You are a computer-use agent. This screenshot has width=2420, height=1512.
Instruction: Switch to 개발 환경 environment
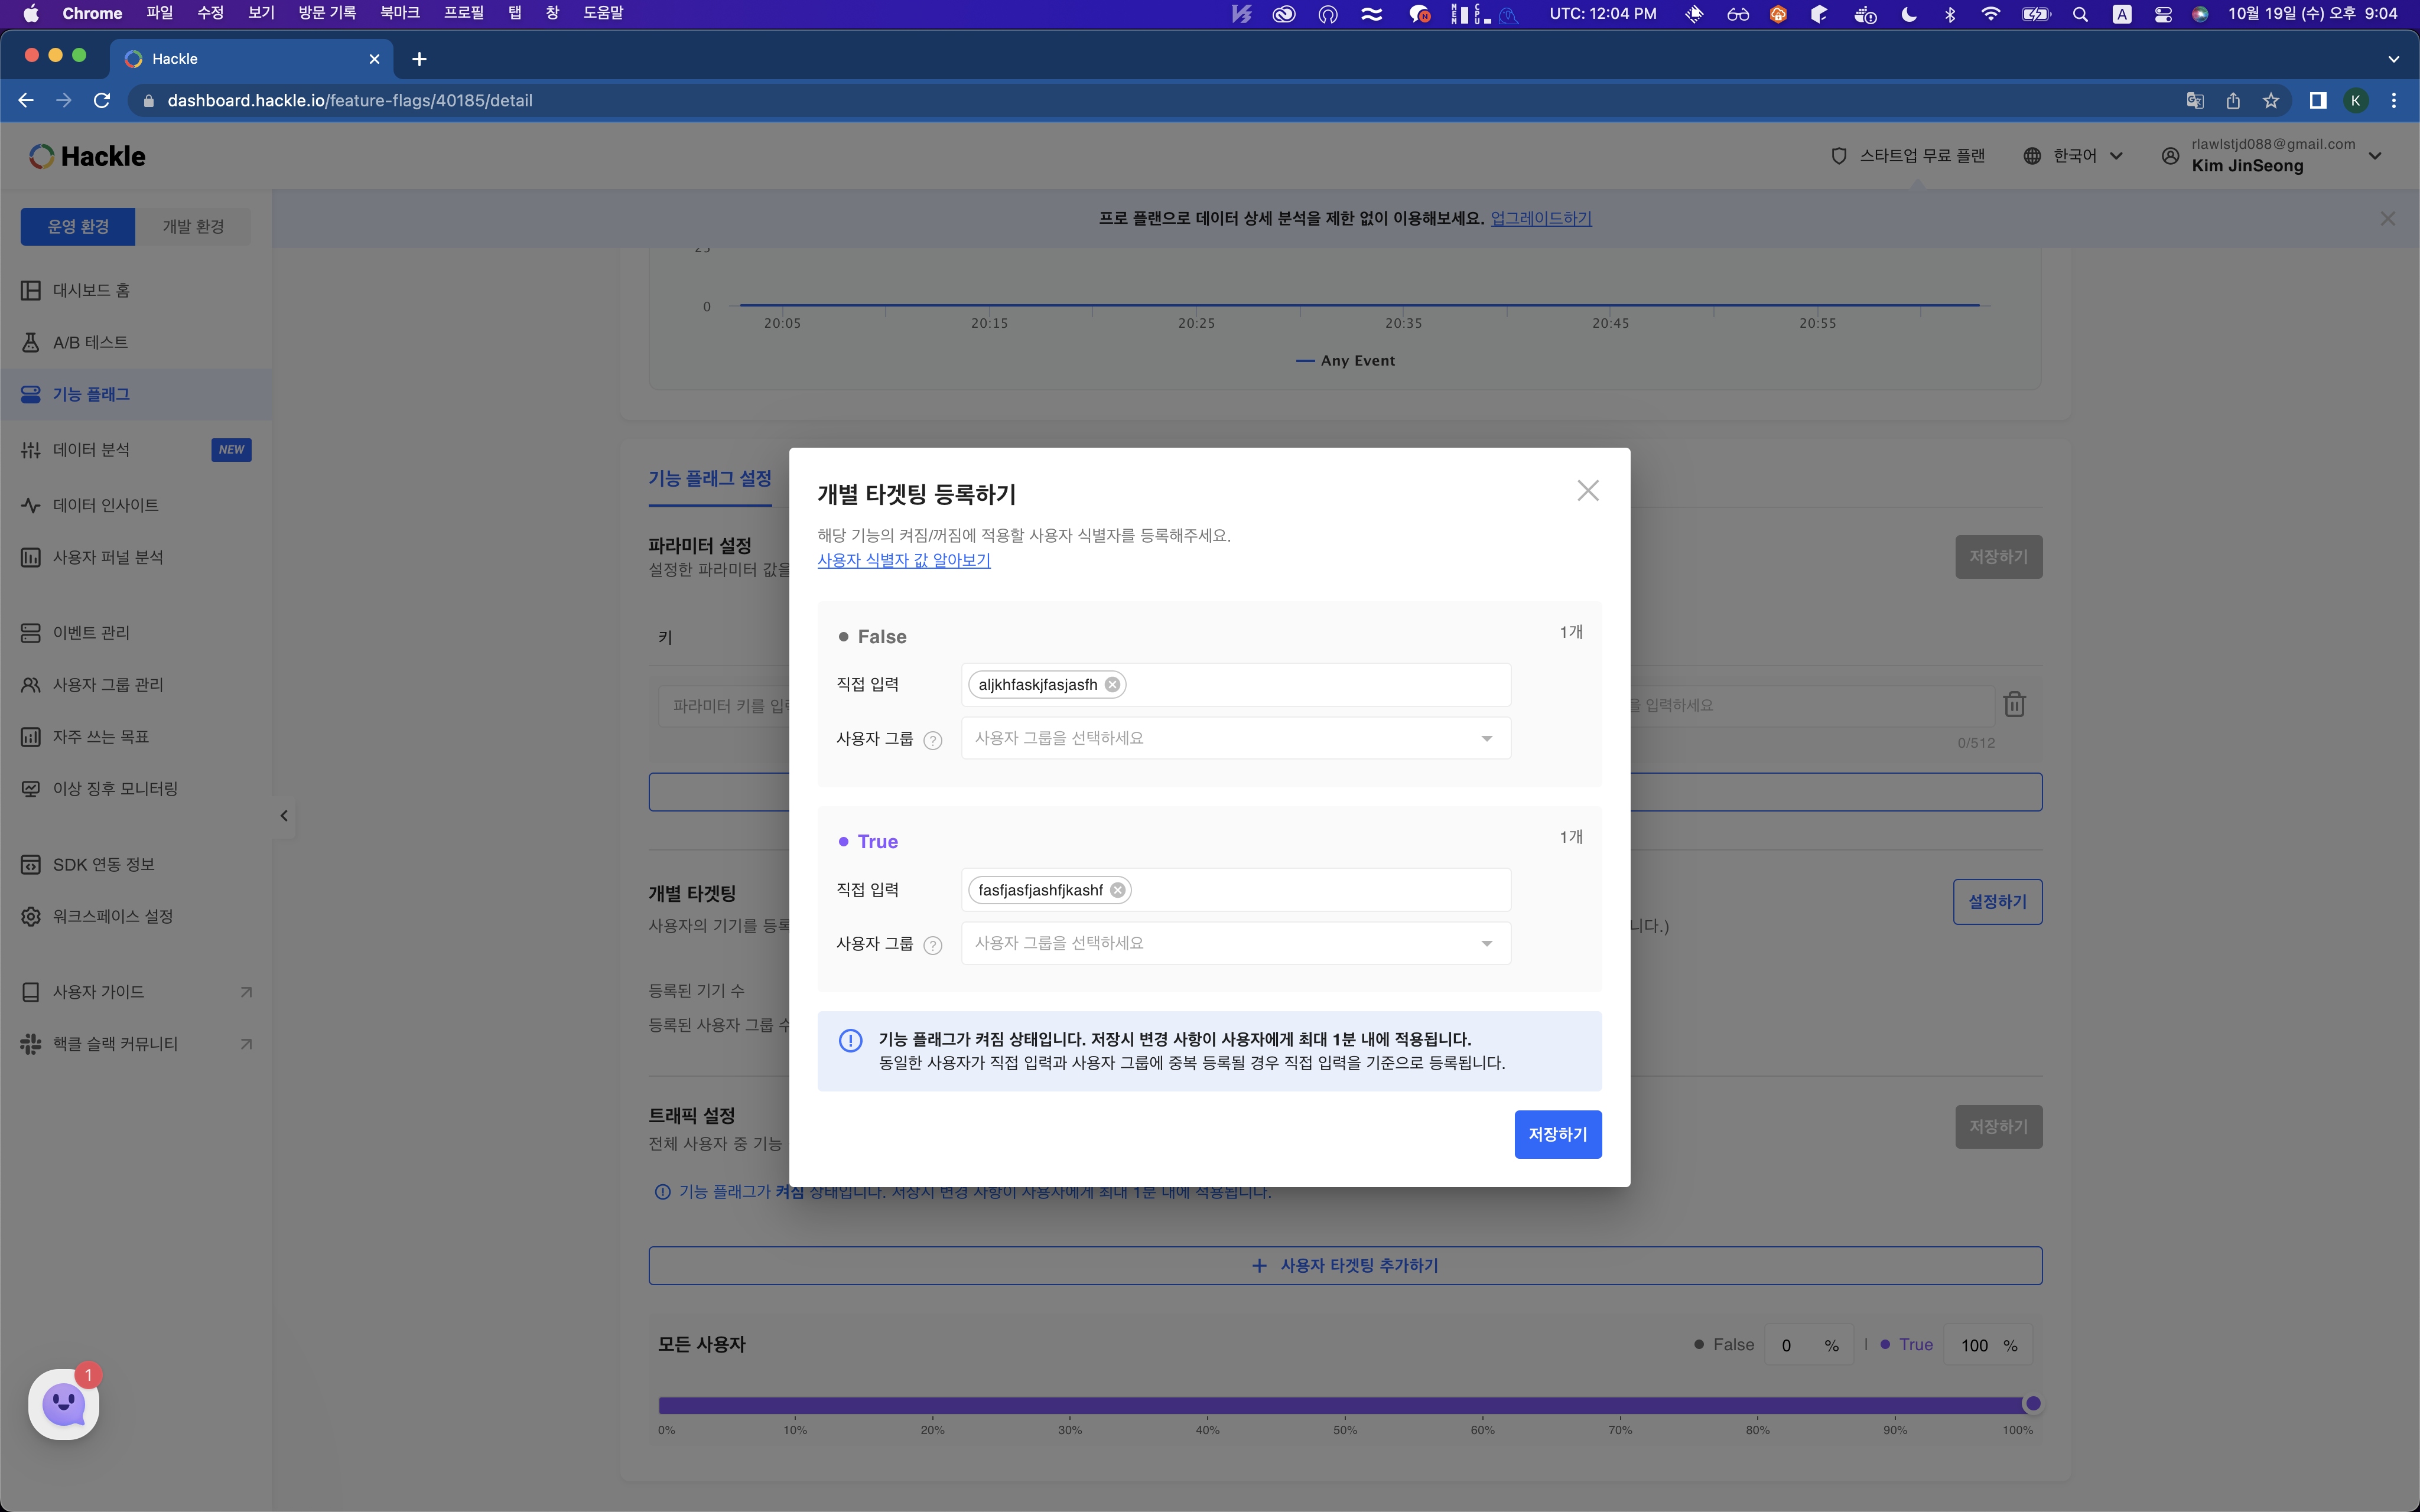193,227
